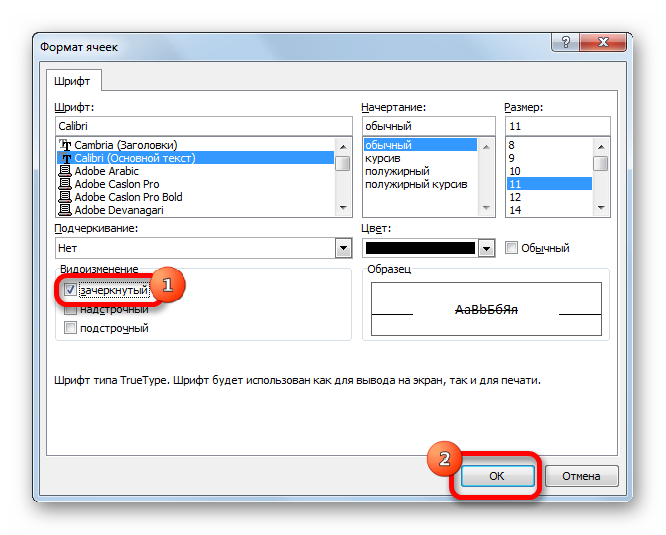
Task: Enable the надстрочный checkbox
Action: (70, 310)
